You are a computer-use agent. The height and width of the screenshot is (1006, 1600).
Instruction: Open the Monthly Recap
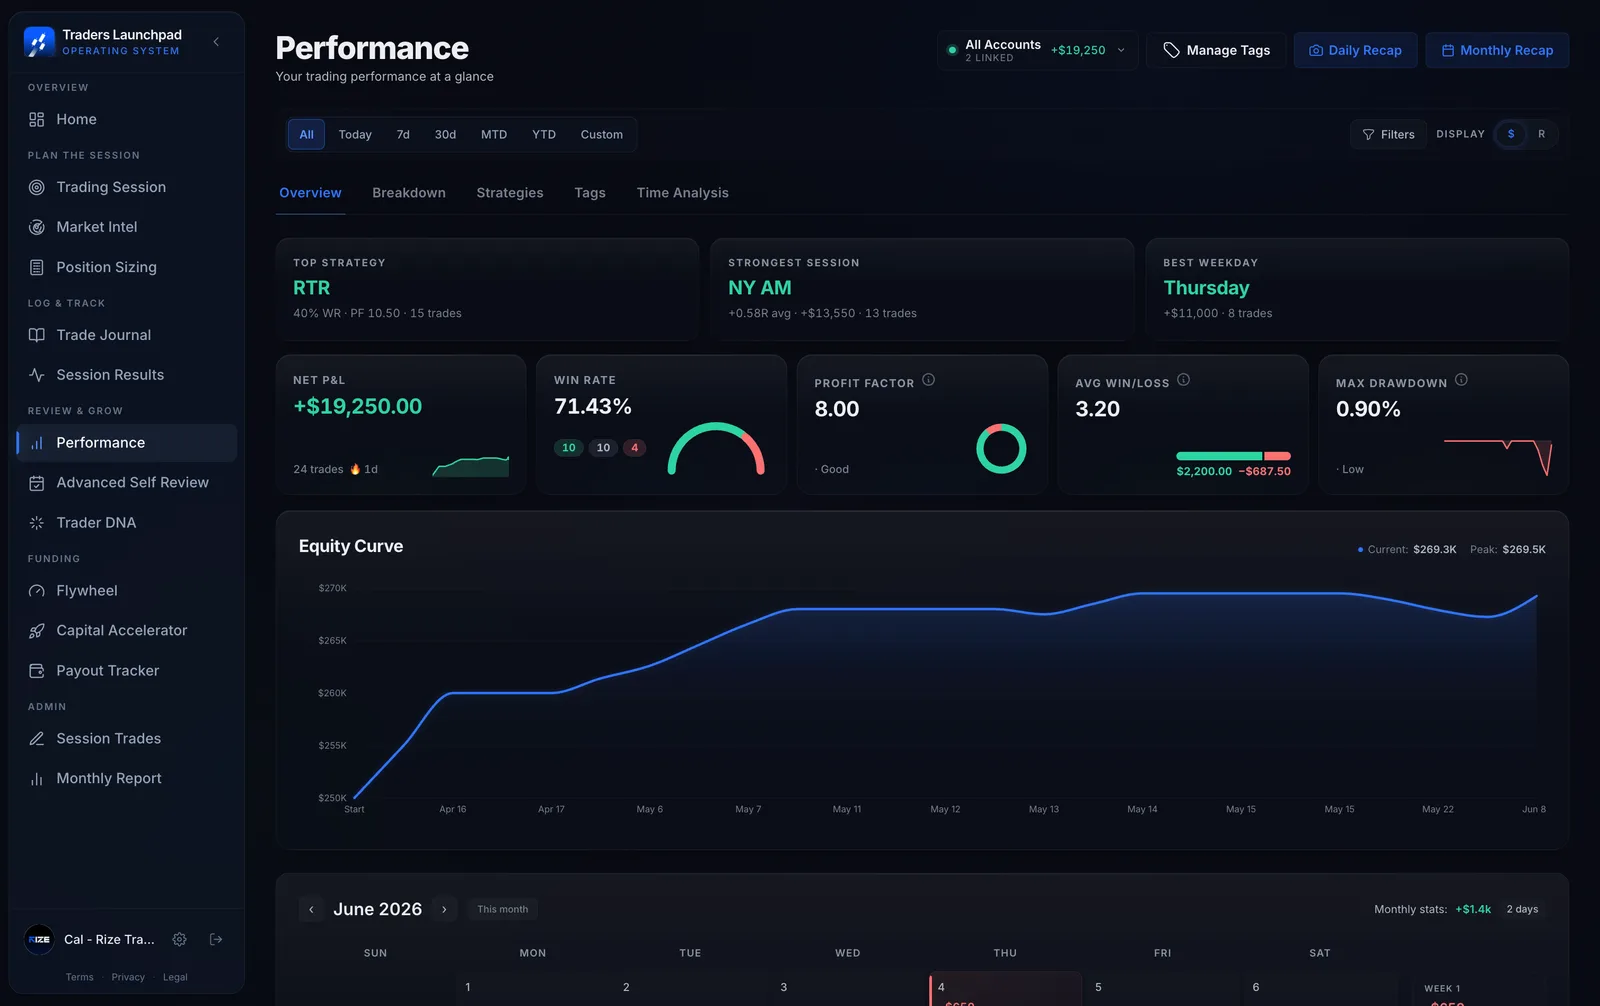[x=1497, y=50]
